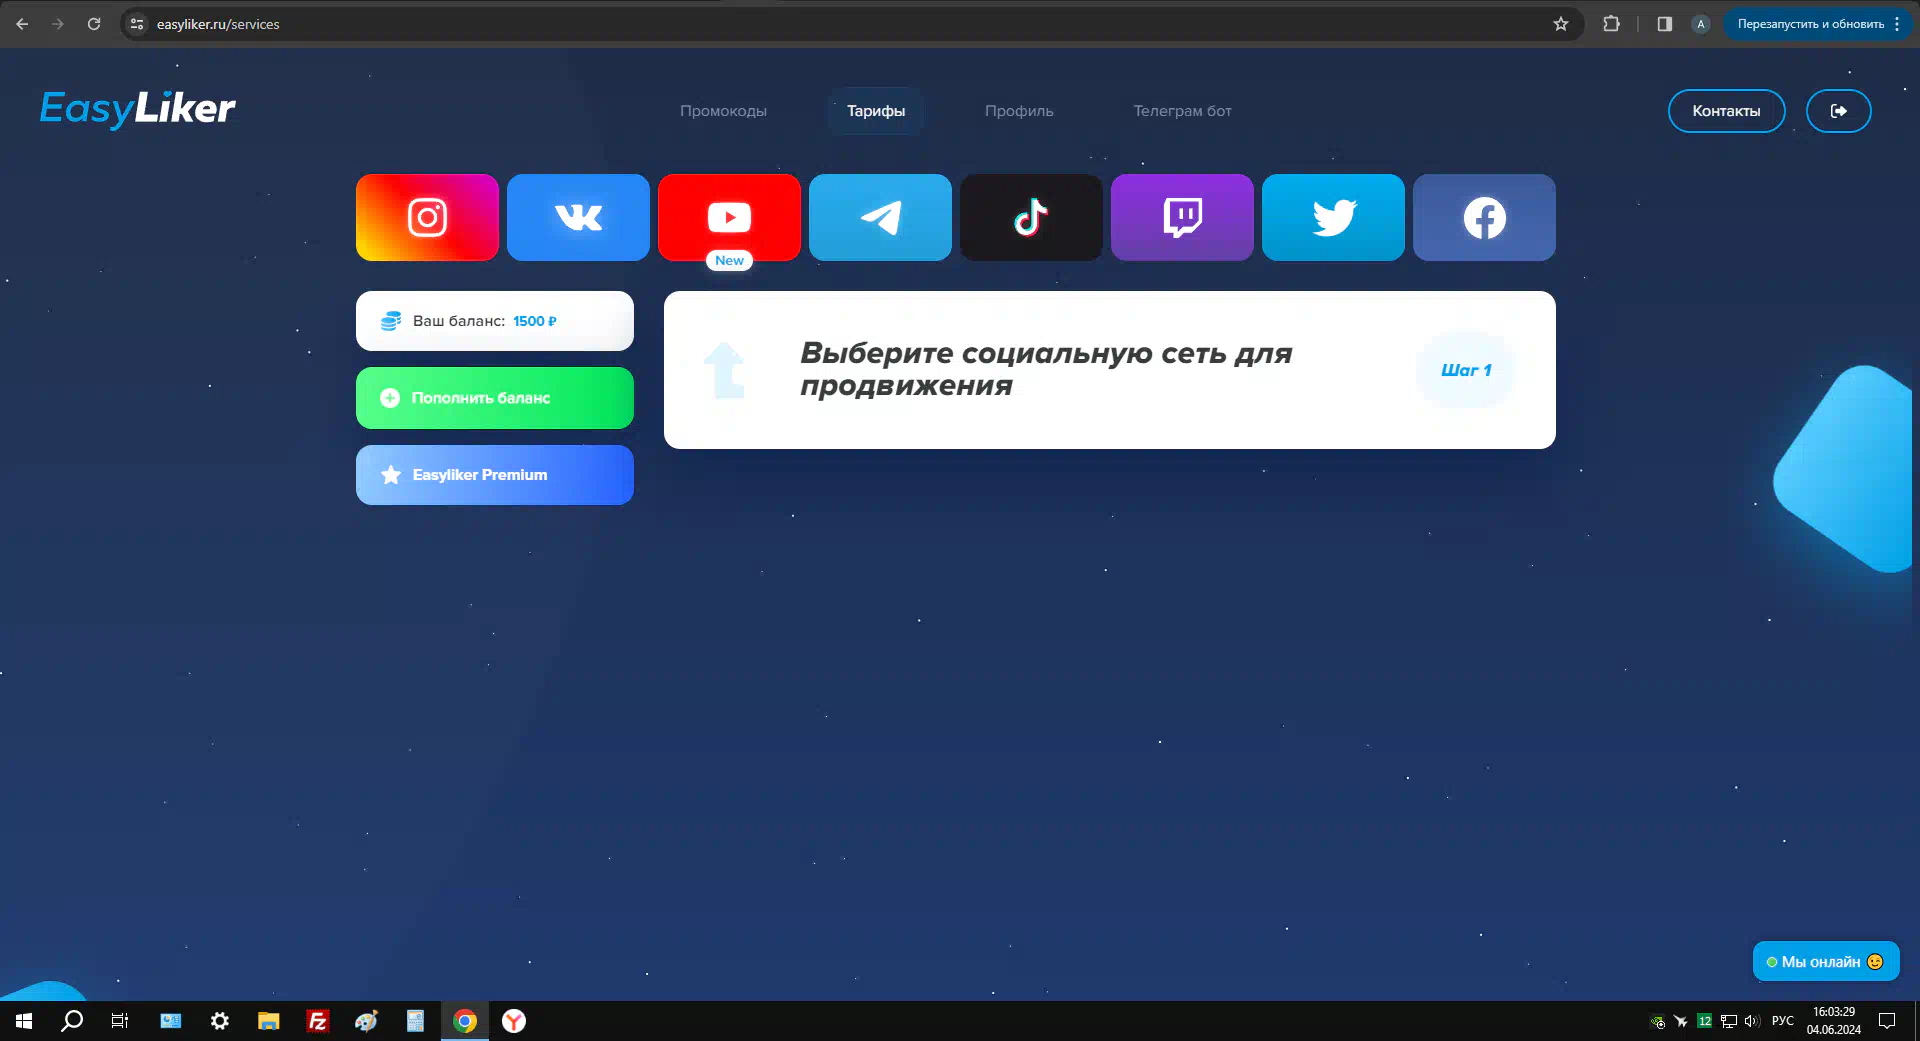Open Task View on the taskbar

120,1021
